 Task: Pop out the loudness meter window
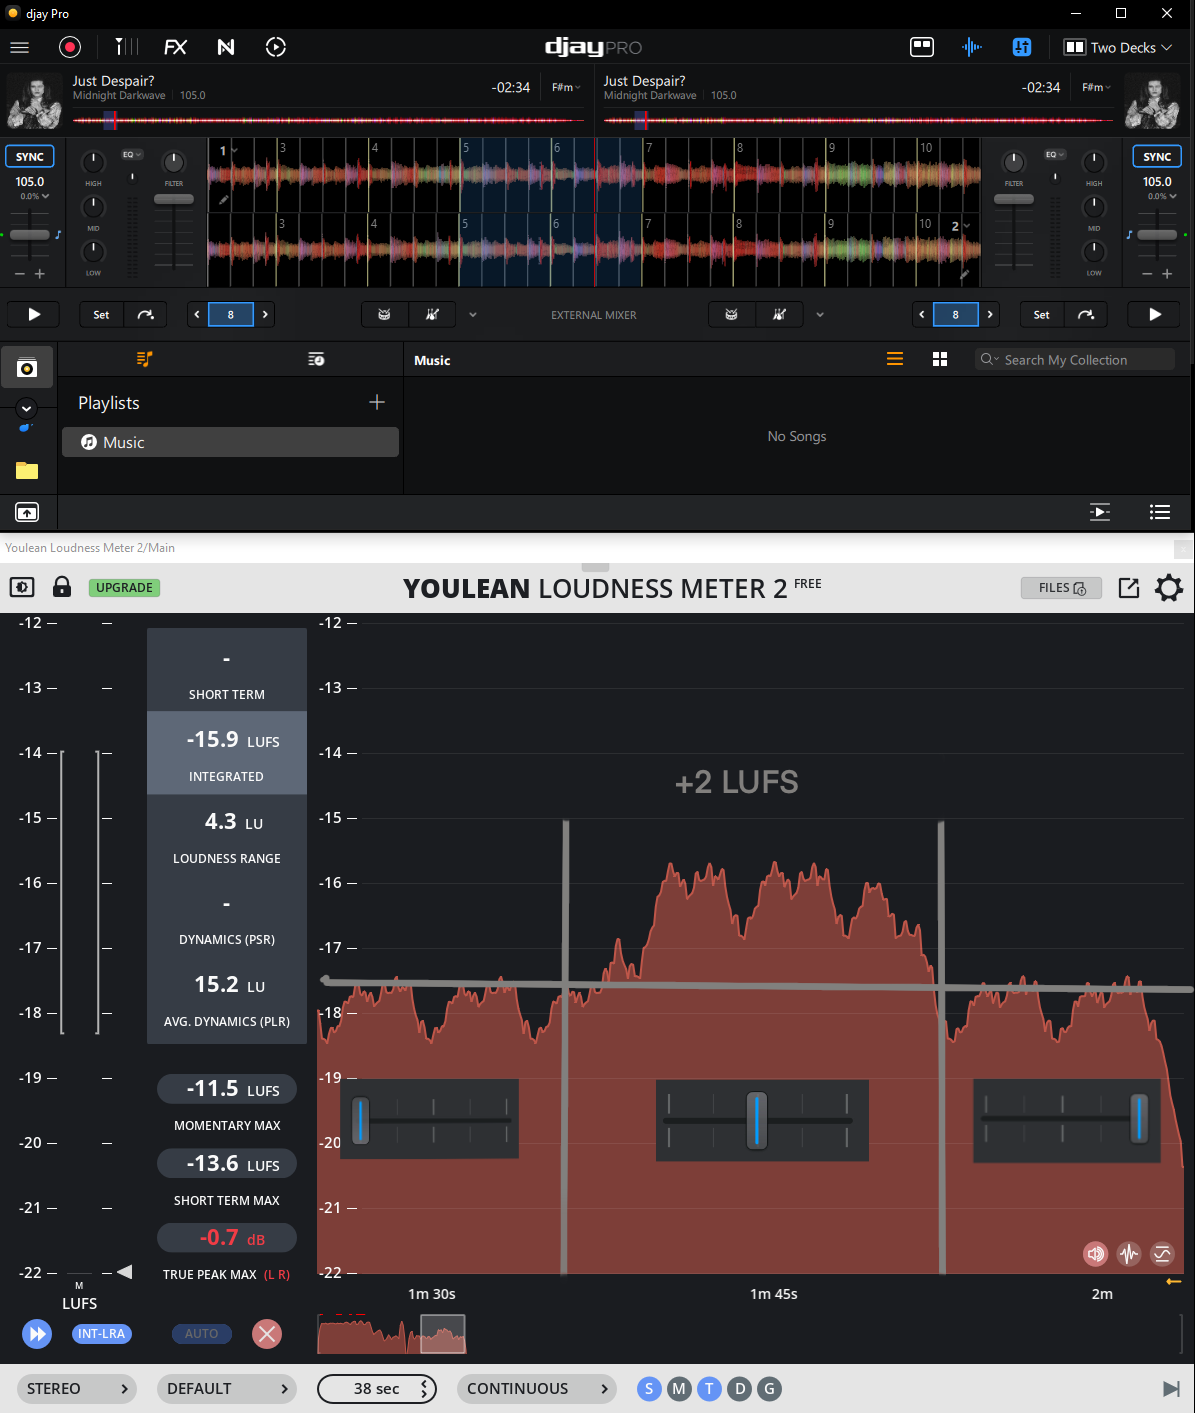coord(1129,588)
